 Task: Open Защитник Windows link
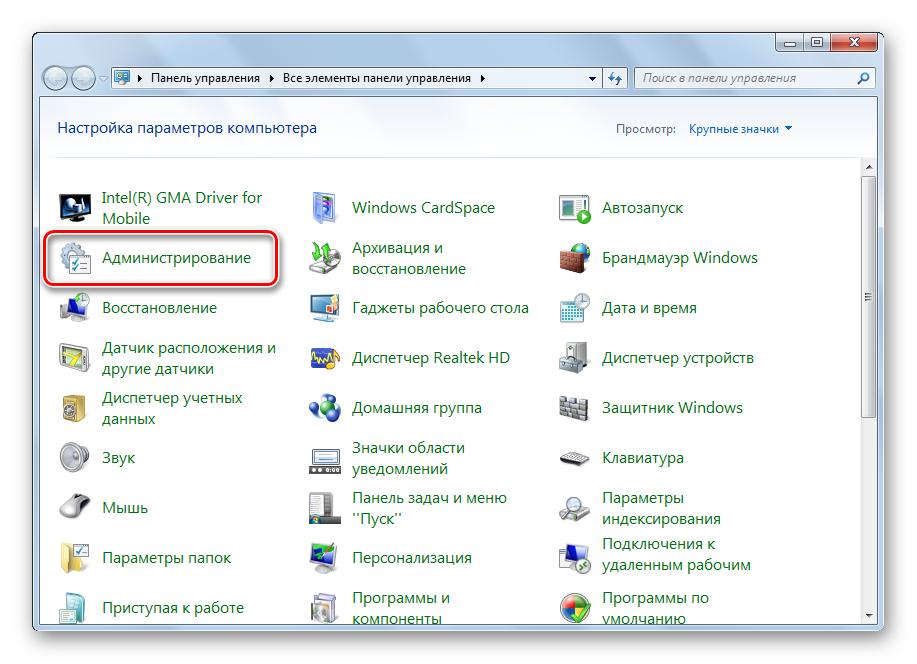(x=672, y=408)
